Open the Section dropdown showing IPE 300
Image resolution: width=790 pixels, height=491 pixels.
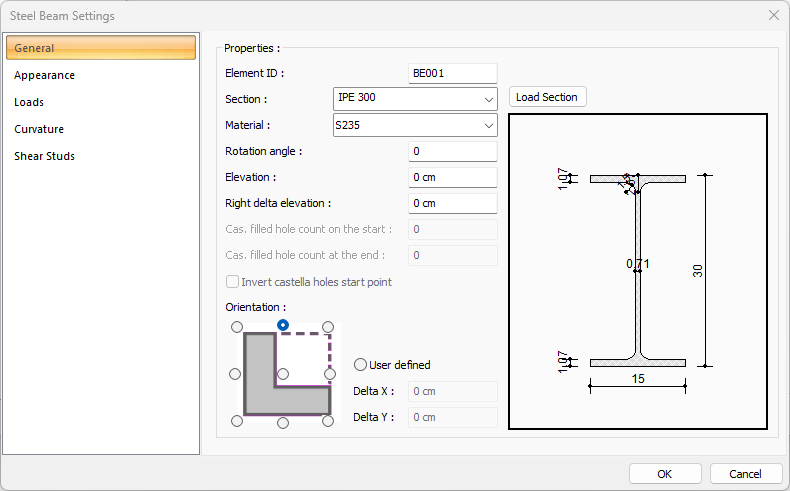(x=414, y=99)
